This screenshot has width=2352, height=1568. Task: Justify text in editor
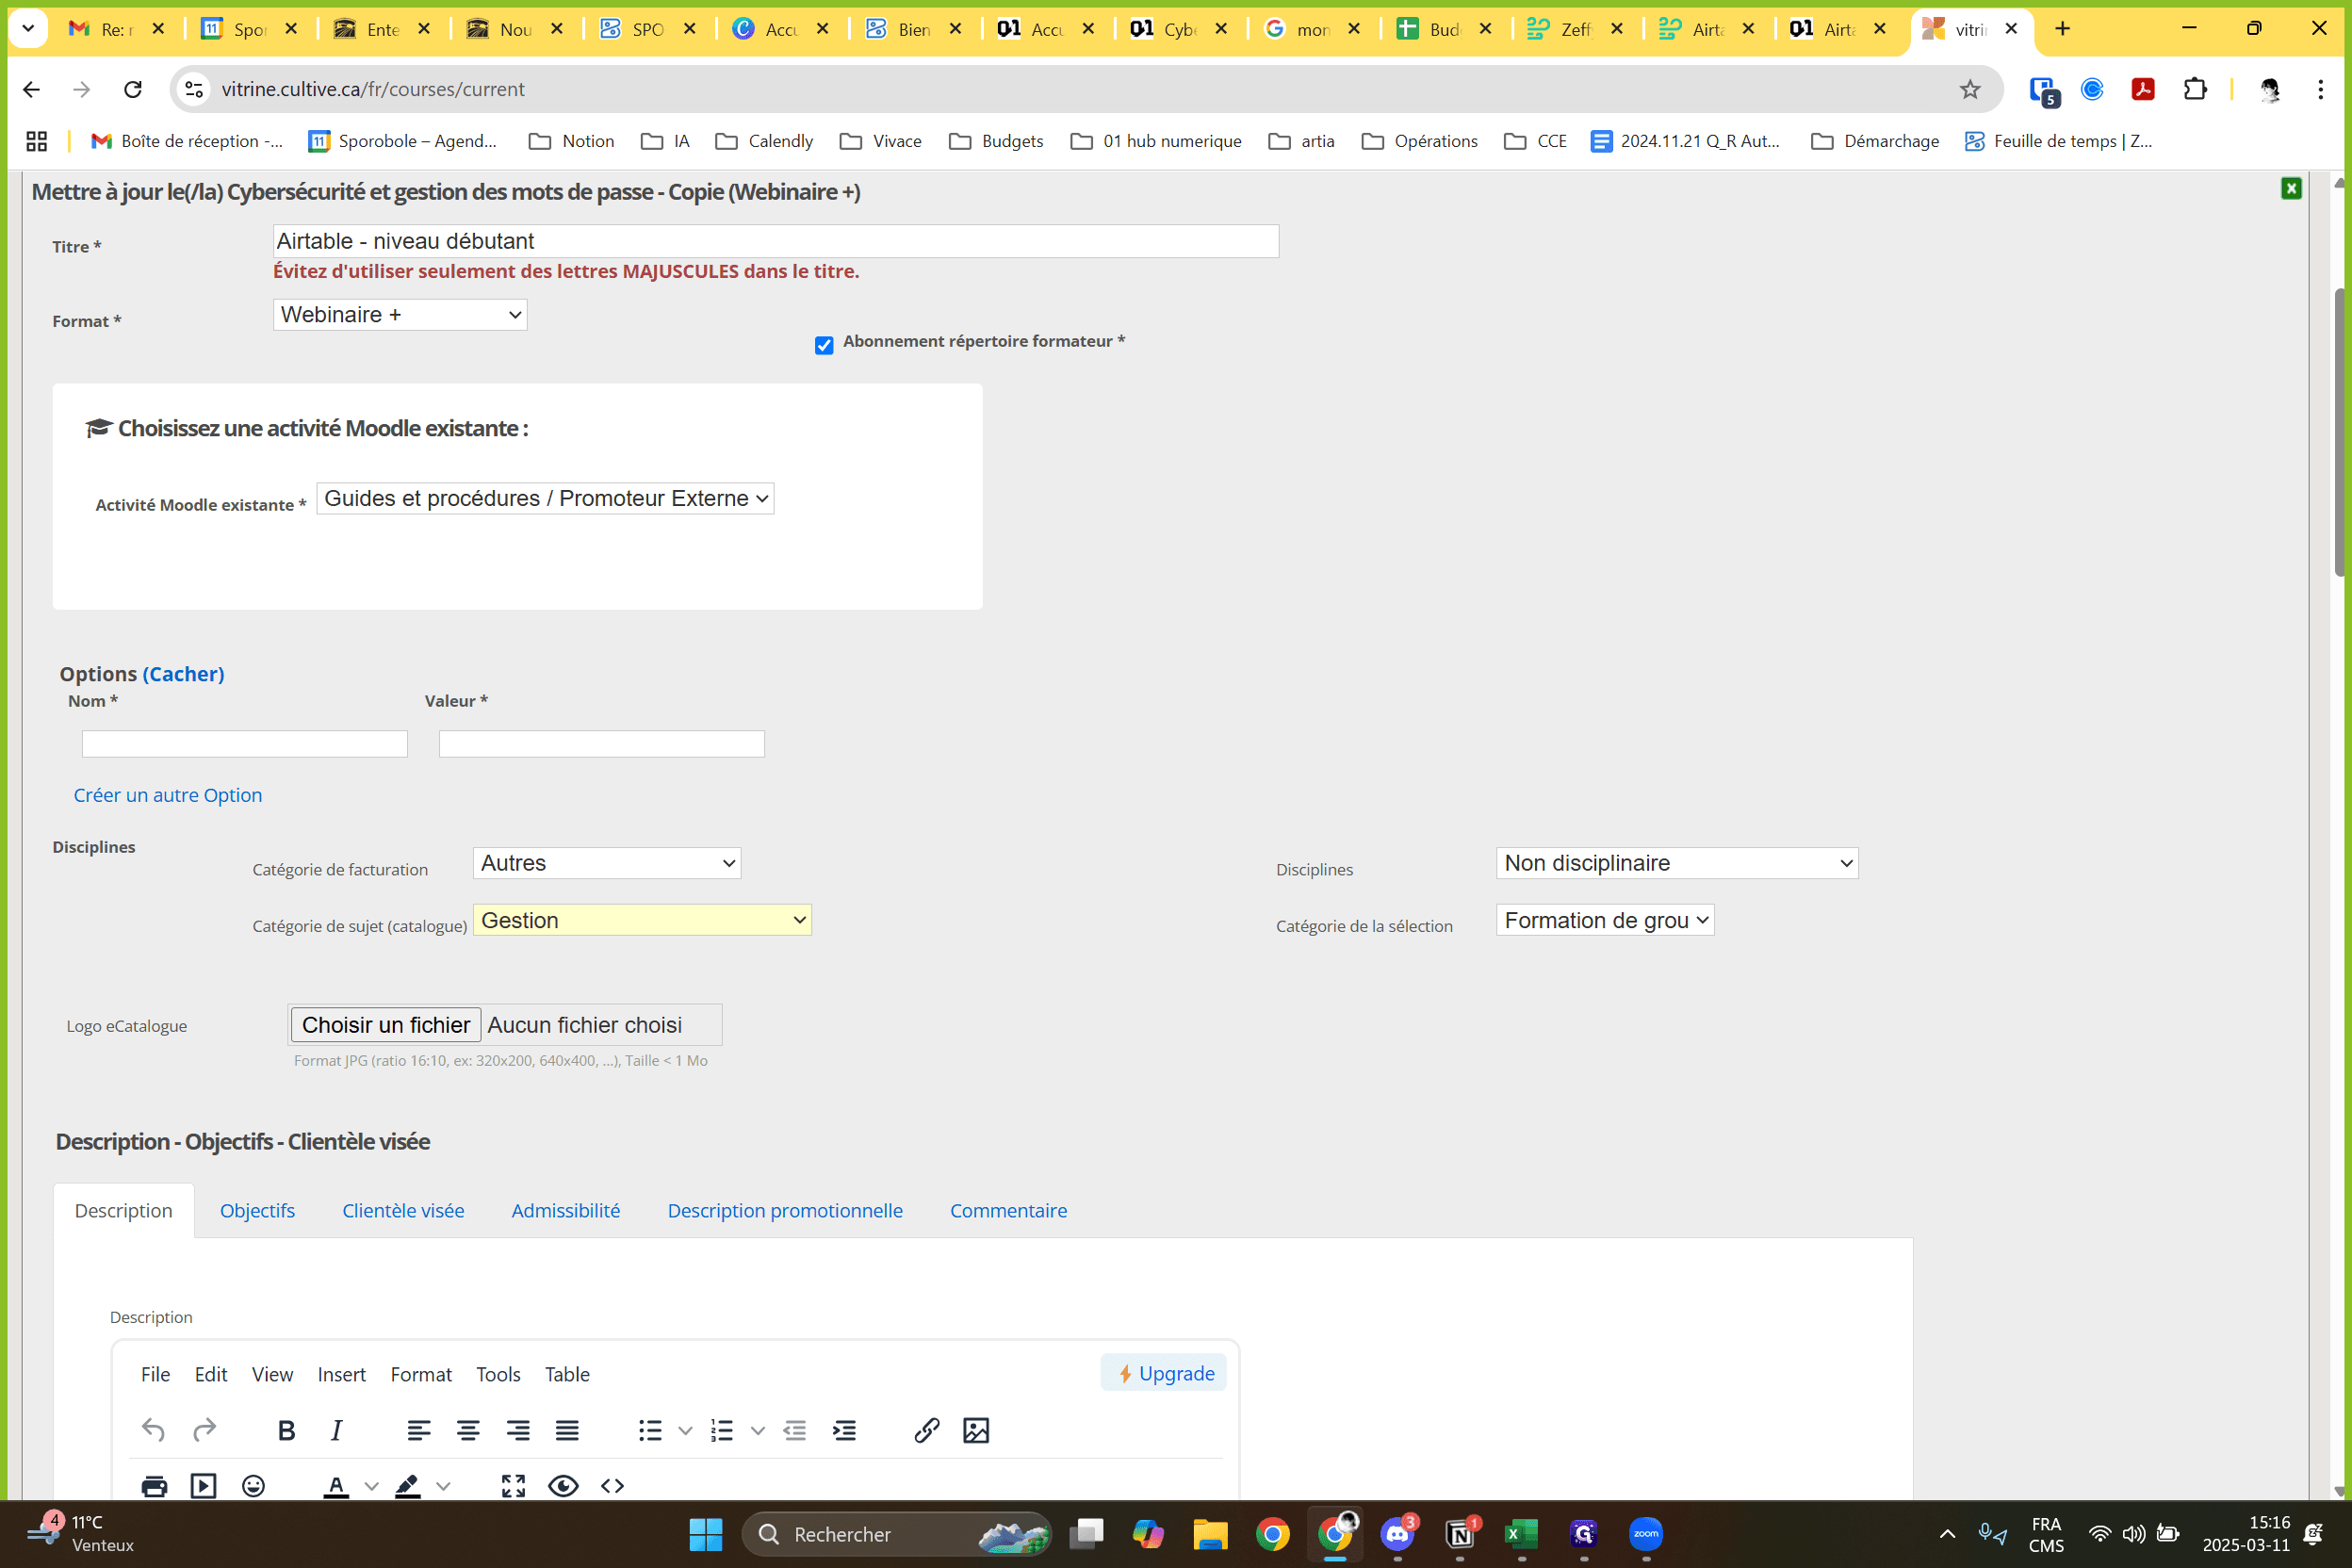click(567, 1430)
